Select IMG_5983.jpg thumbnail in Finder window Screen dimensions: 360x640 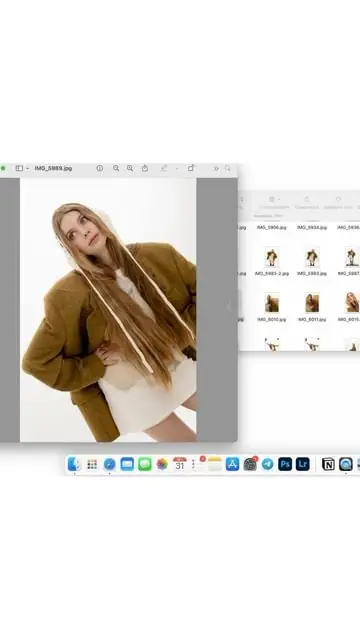[x=312, y=257]
